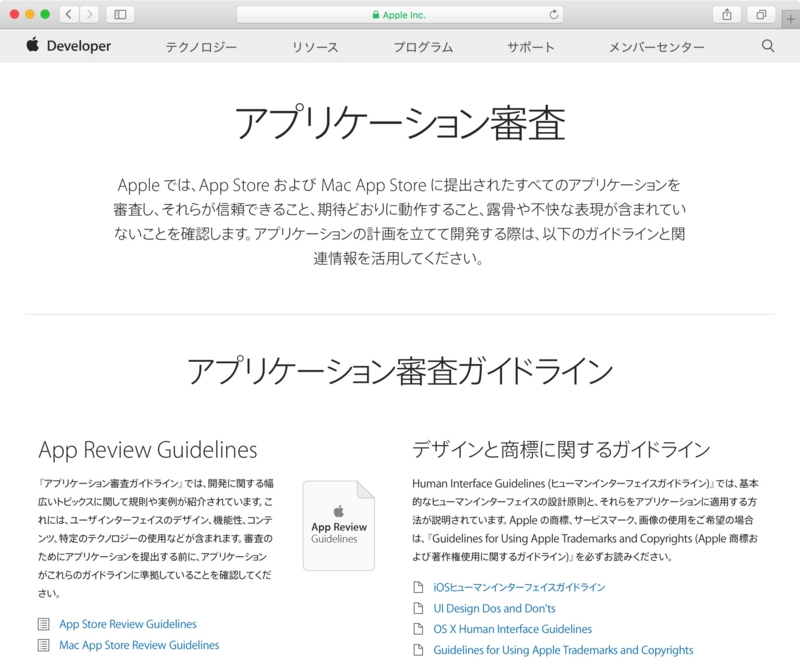Open the テクノロジー menu

coord(201,47)
